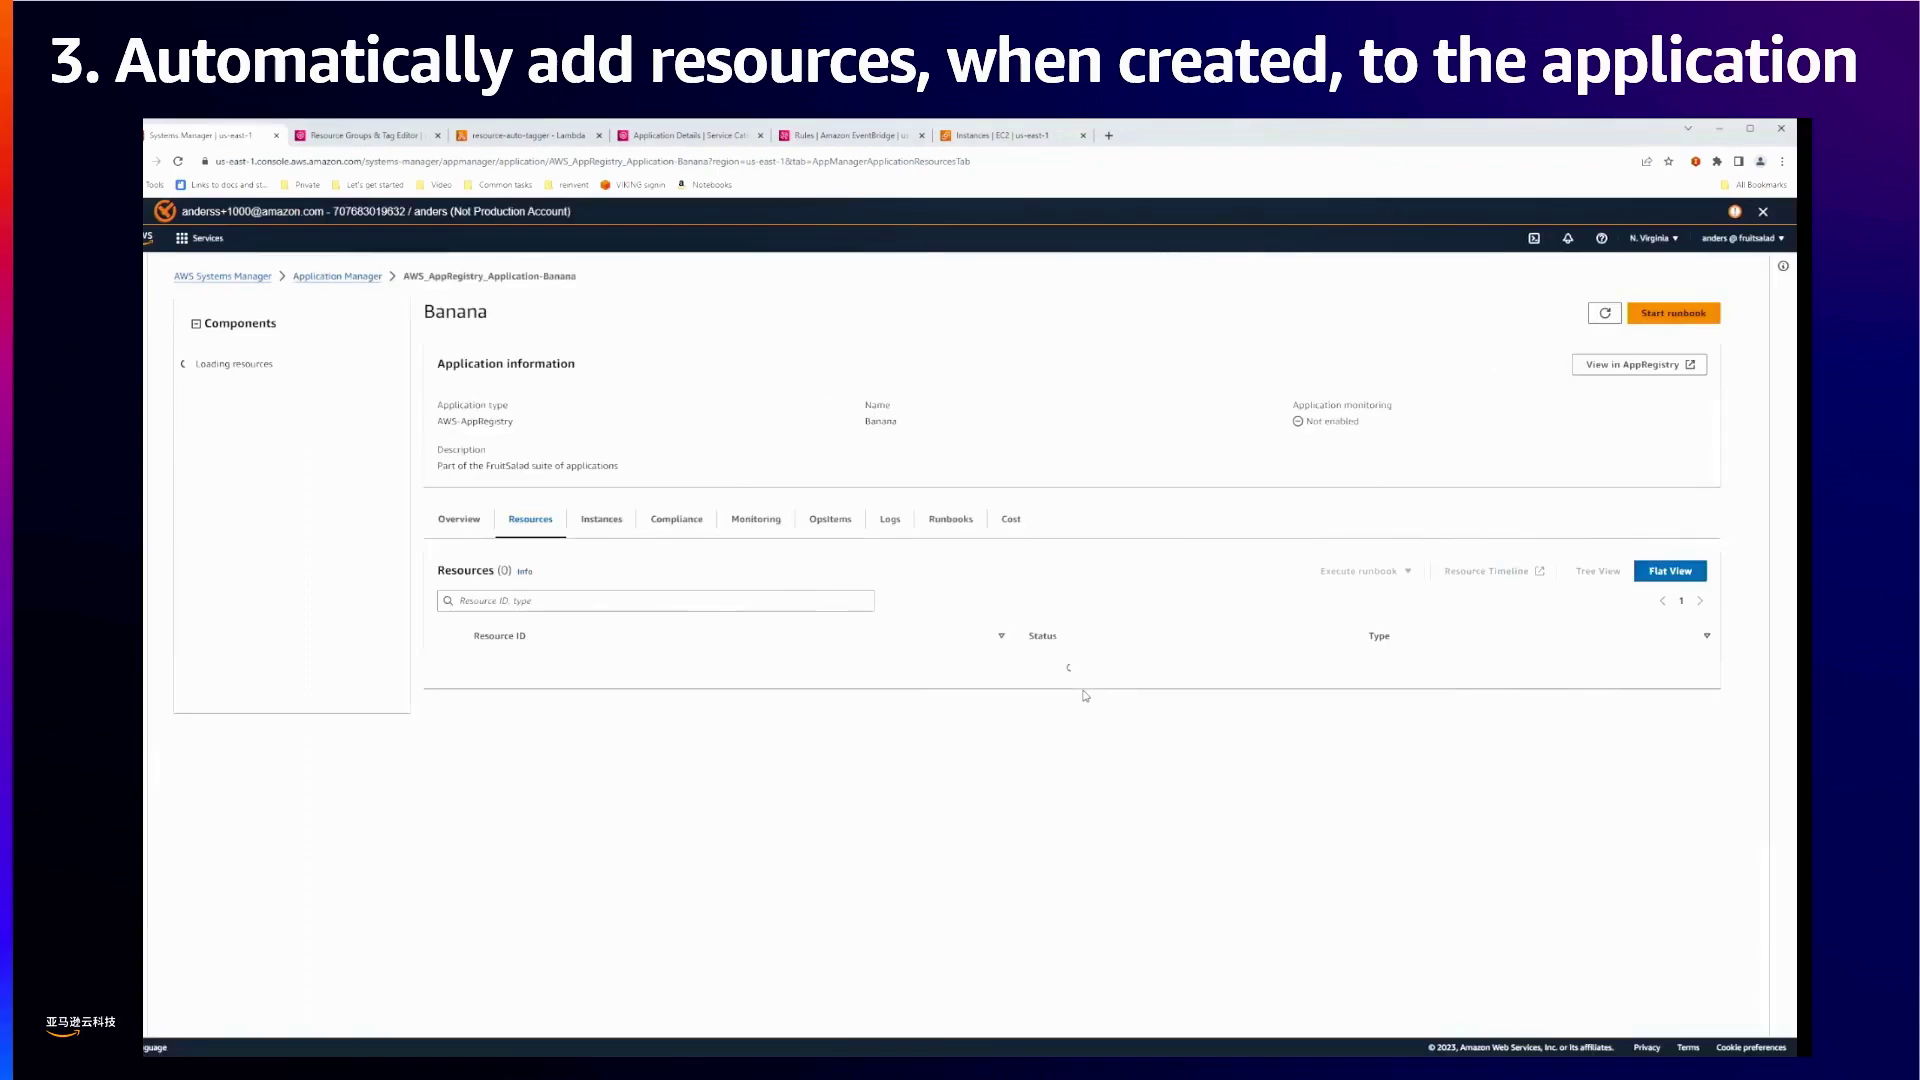Collapse the Components tree
Viewport: 1920px width, 1080px height.
[196, 324]
